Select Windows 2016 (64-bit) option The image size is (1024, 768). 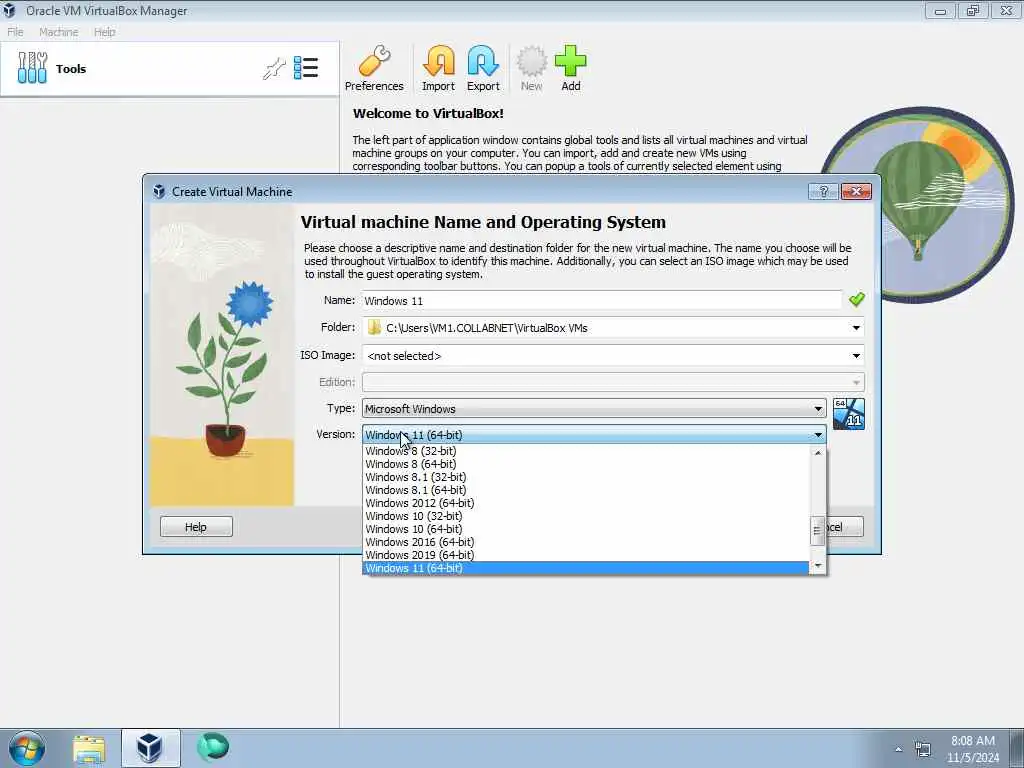pos(586,542)
